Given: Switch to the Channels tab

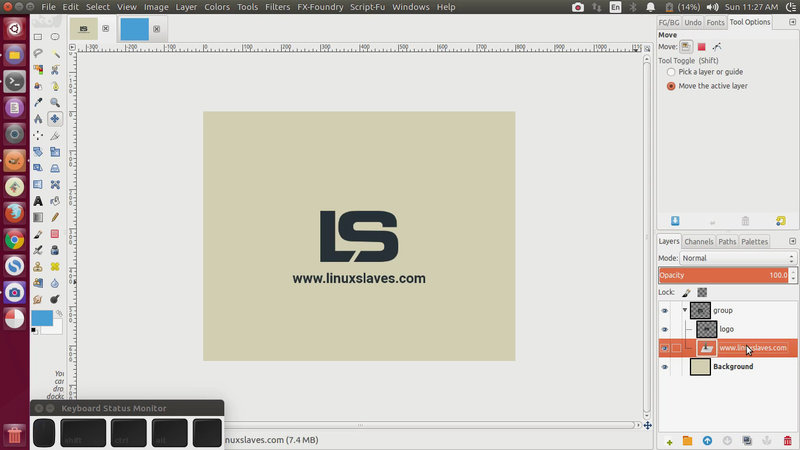Looking at the screenshot, I should tap(698, 242).
